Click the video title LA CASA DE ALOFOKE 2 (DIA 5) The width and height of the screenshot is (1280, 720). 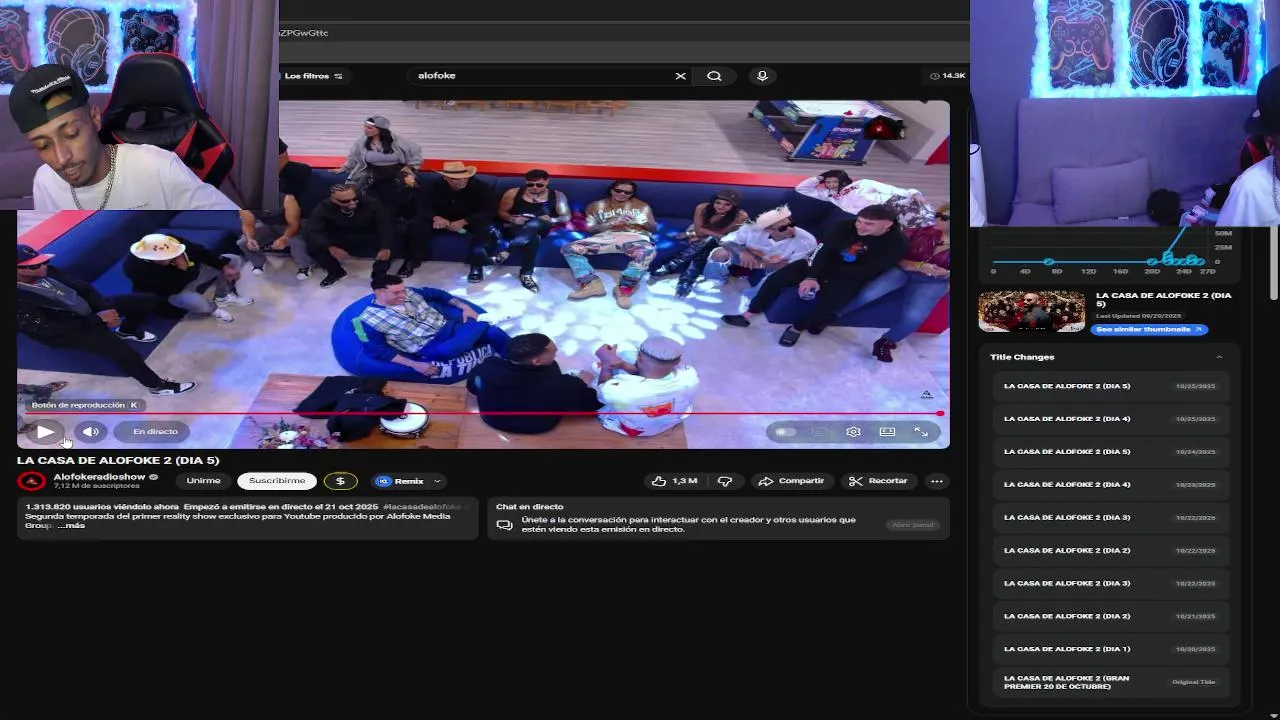(x=118, y=460)
